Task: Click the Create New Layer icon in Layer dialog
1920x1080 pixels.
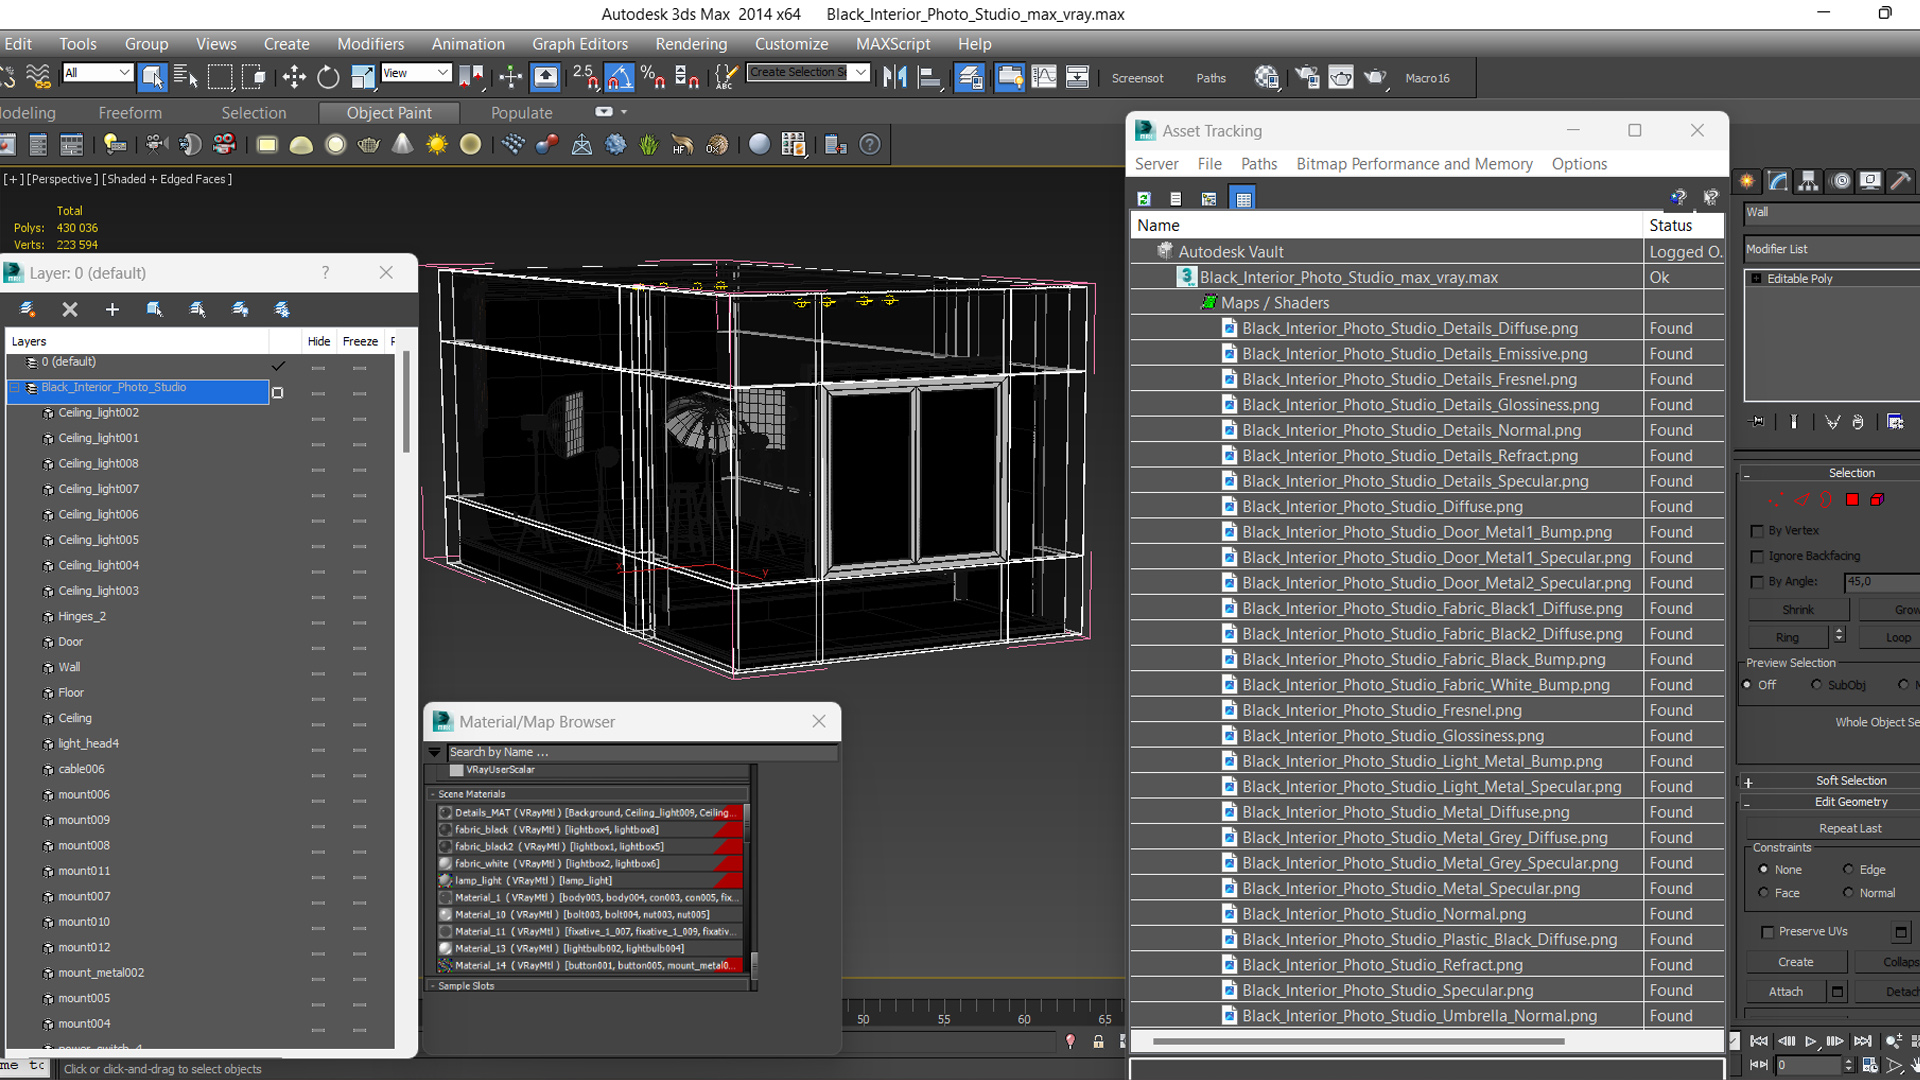Action: click(27, 309)
